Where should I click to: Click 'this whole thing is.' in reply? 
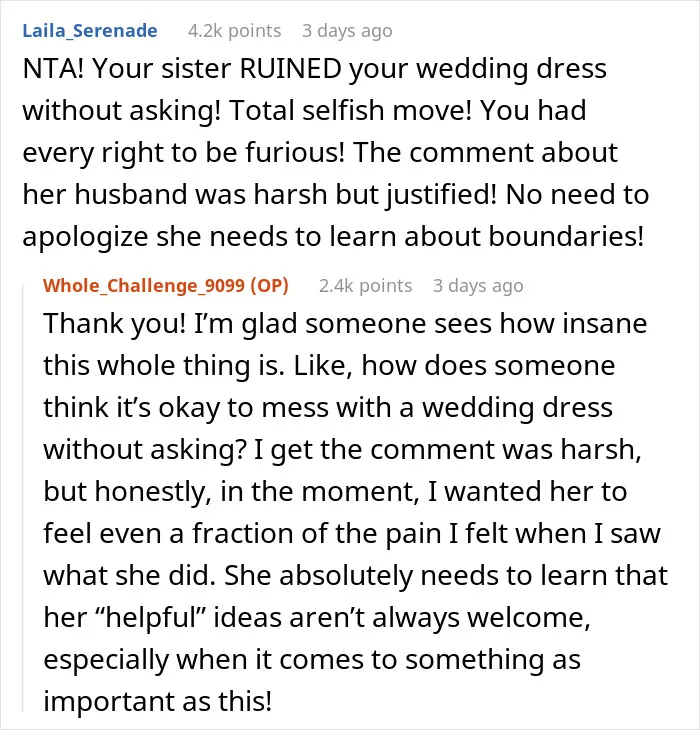(164, 365)
